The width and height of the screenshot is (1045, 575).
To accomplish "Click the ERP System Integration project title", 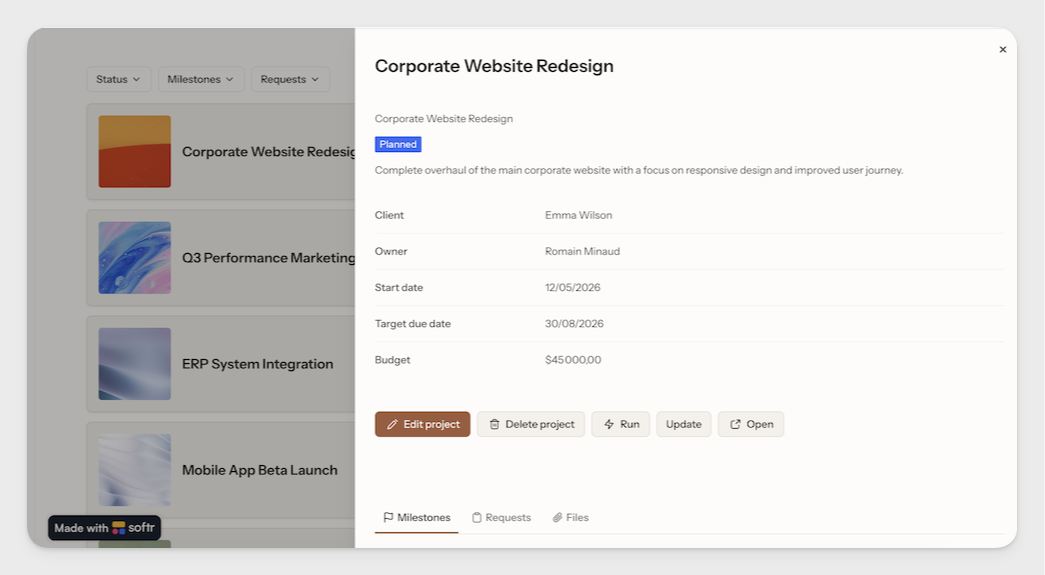I will tap(258, 364).
